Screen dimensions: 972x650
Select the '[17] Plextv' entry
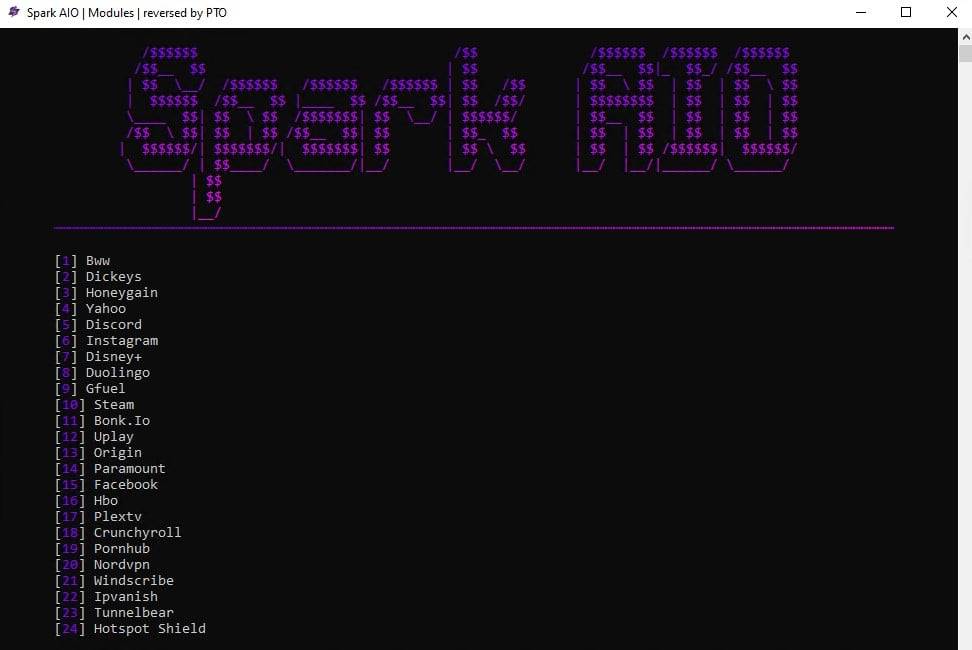pos(98,517)
